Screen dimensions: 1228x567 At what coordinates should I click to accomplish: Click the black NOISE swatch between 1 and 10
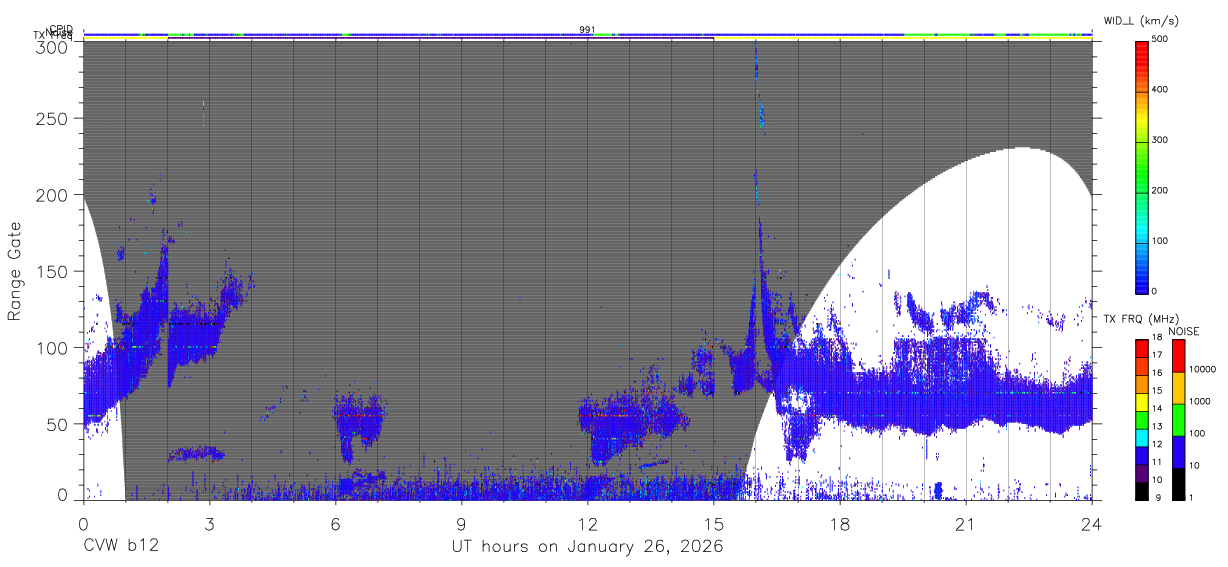coord(1178,484)
